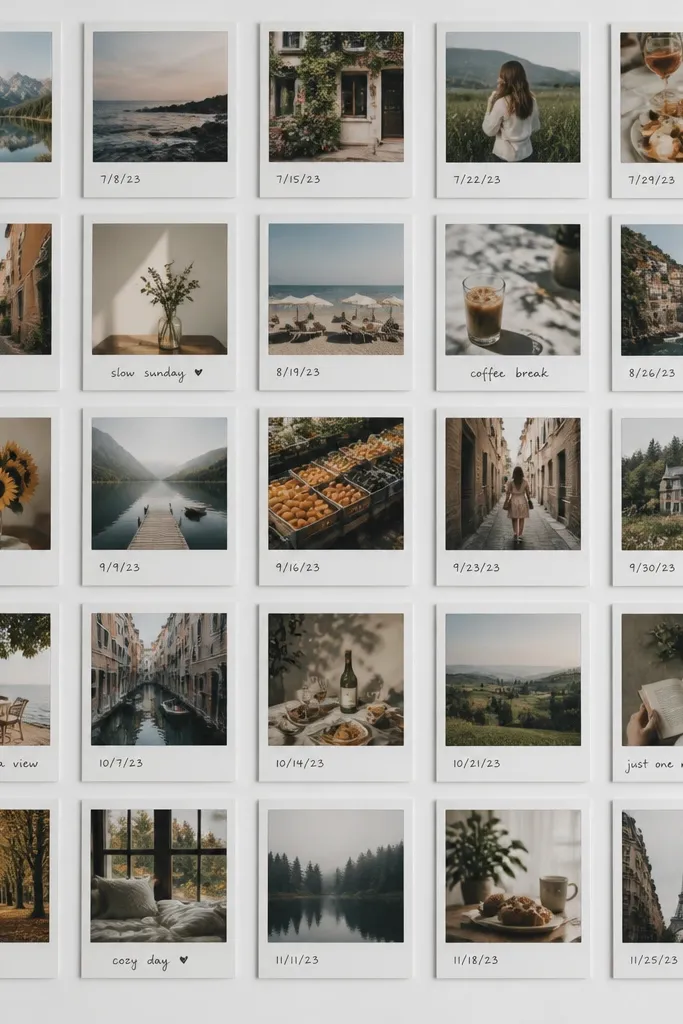Open the pastries and mug photo dated 11/18/23
The height and width of the screenshot is (1024, 683).
point(513,876)
